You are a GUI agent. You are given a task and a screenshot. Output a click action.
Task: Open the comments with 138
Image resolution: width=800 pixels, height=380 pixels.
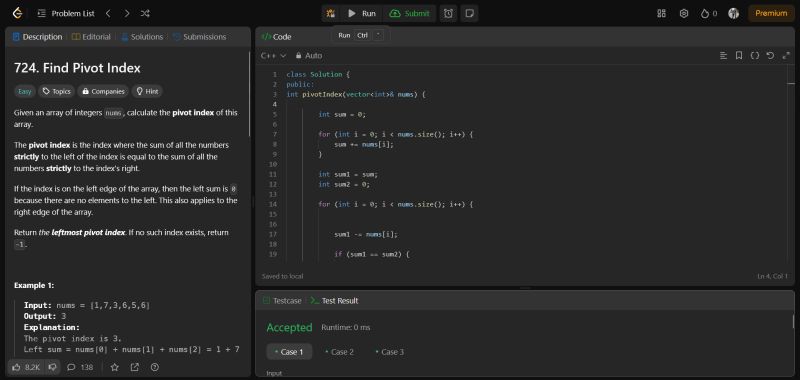point(80,367)
